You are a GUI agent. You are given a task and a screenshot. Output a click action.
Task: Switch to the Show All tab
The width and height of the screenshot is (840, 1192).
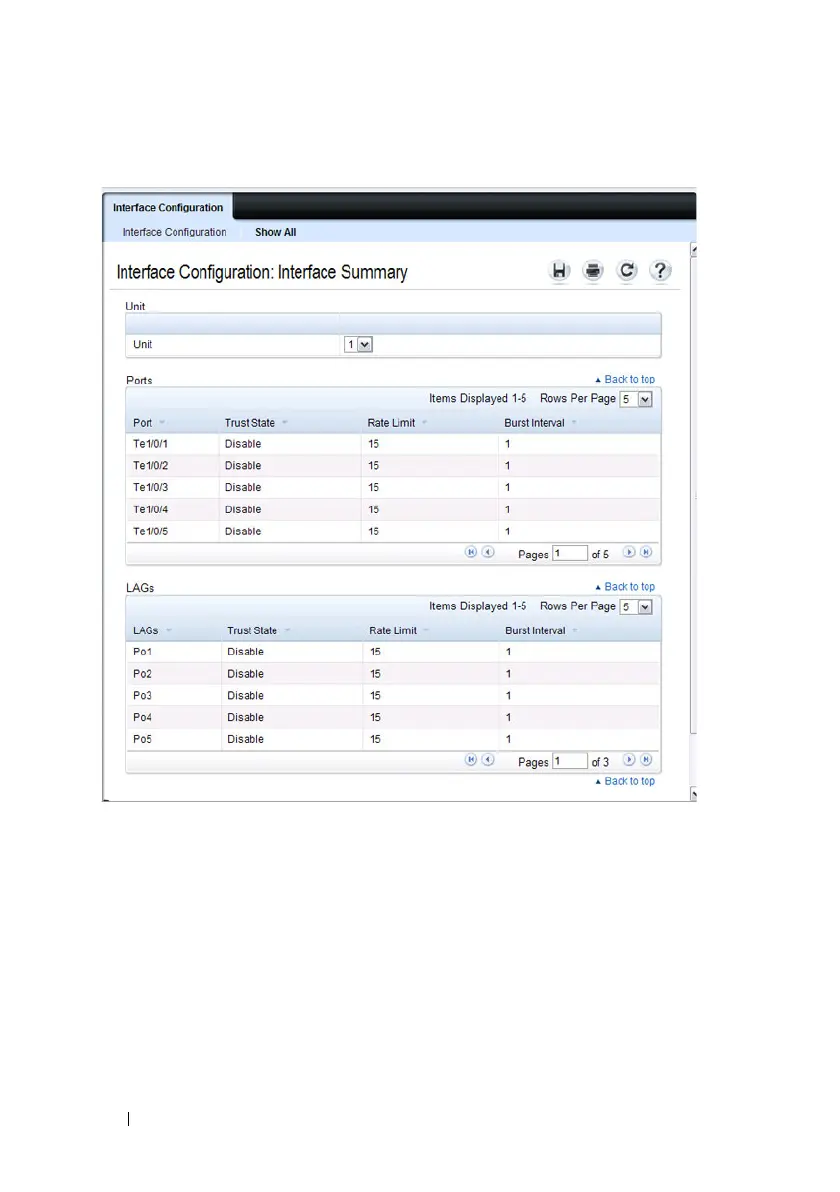[x=275, y=233]
